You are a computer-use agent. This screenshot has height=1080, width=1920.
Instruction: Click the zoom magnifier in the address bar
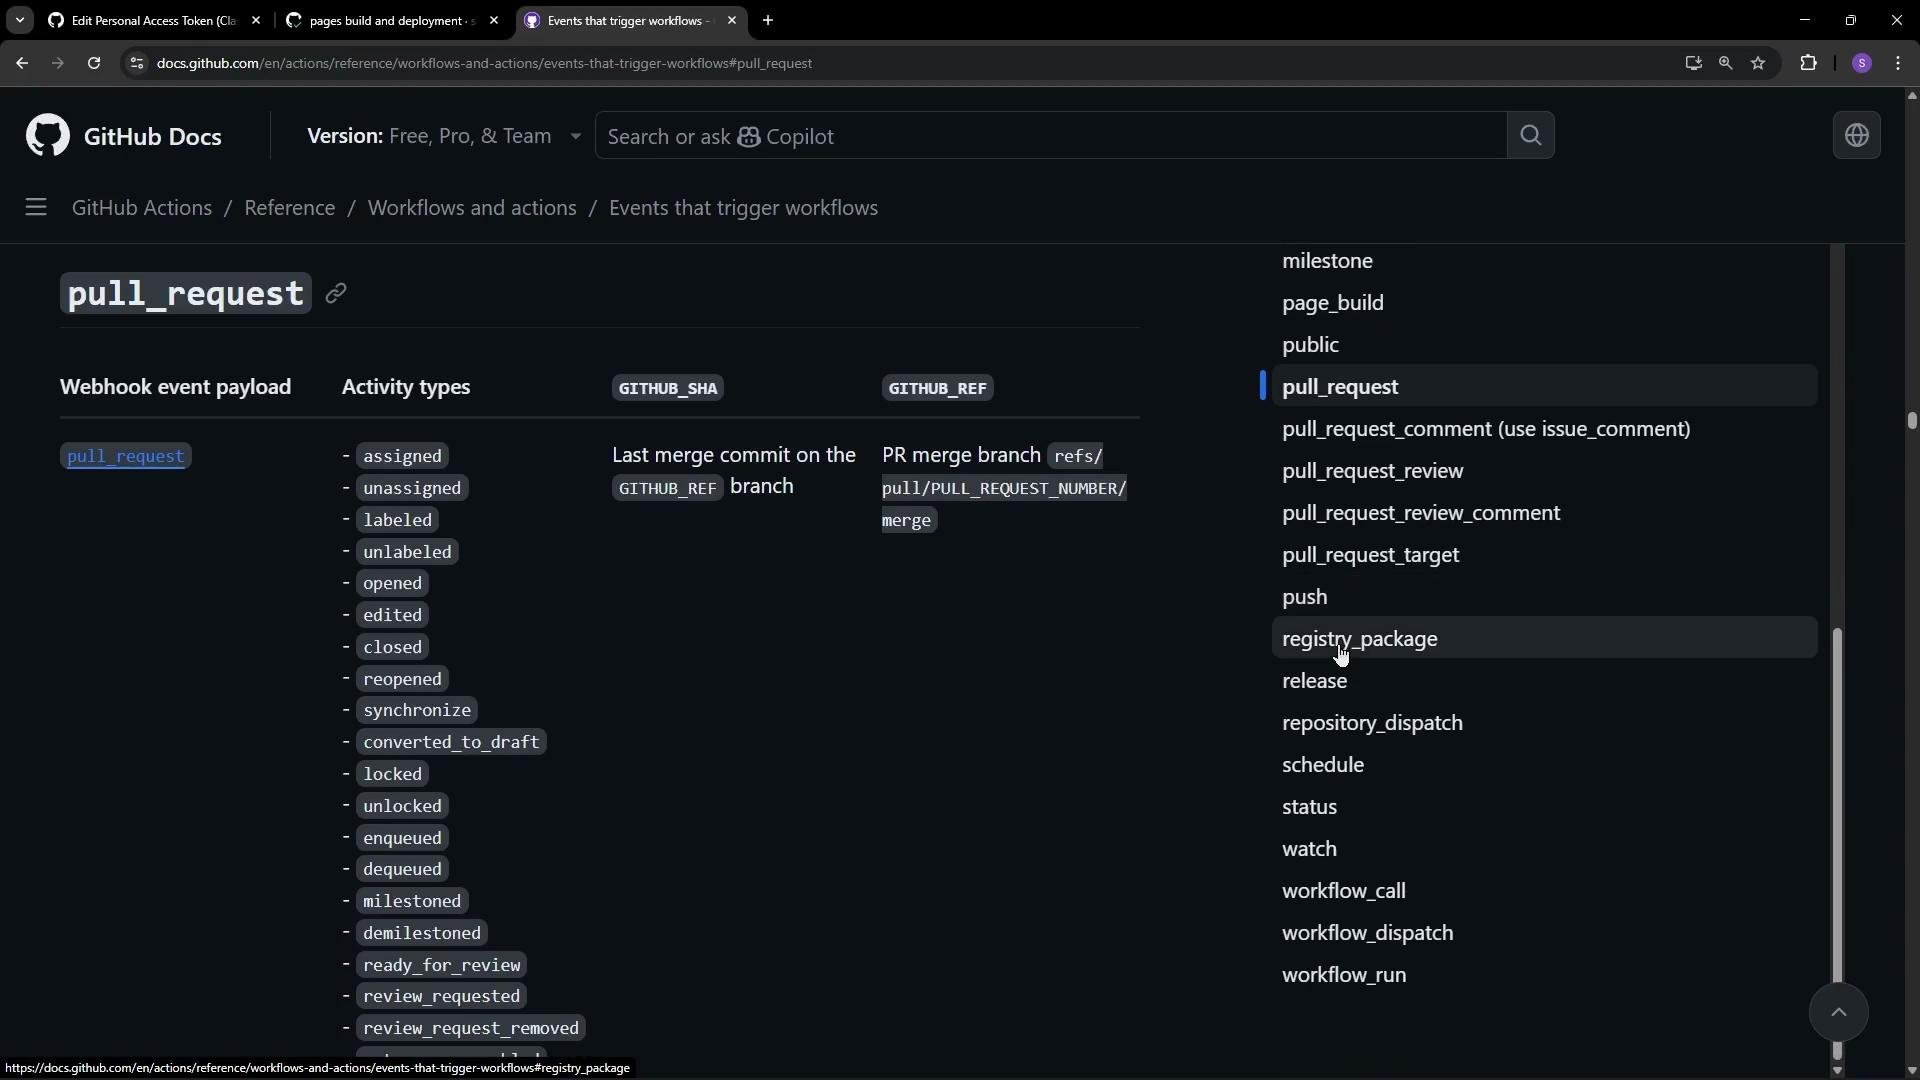coord(1725,63)
